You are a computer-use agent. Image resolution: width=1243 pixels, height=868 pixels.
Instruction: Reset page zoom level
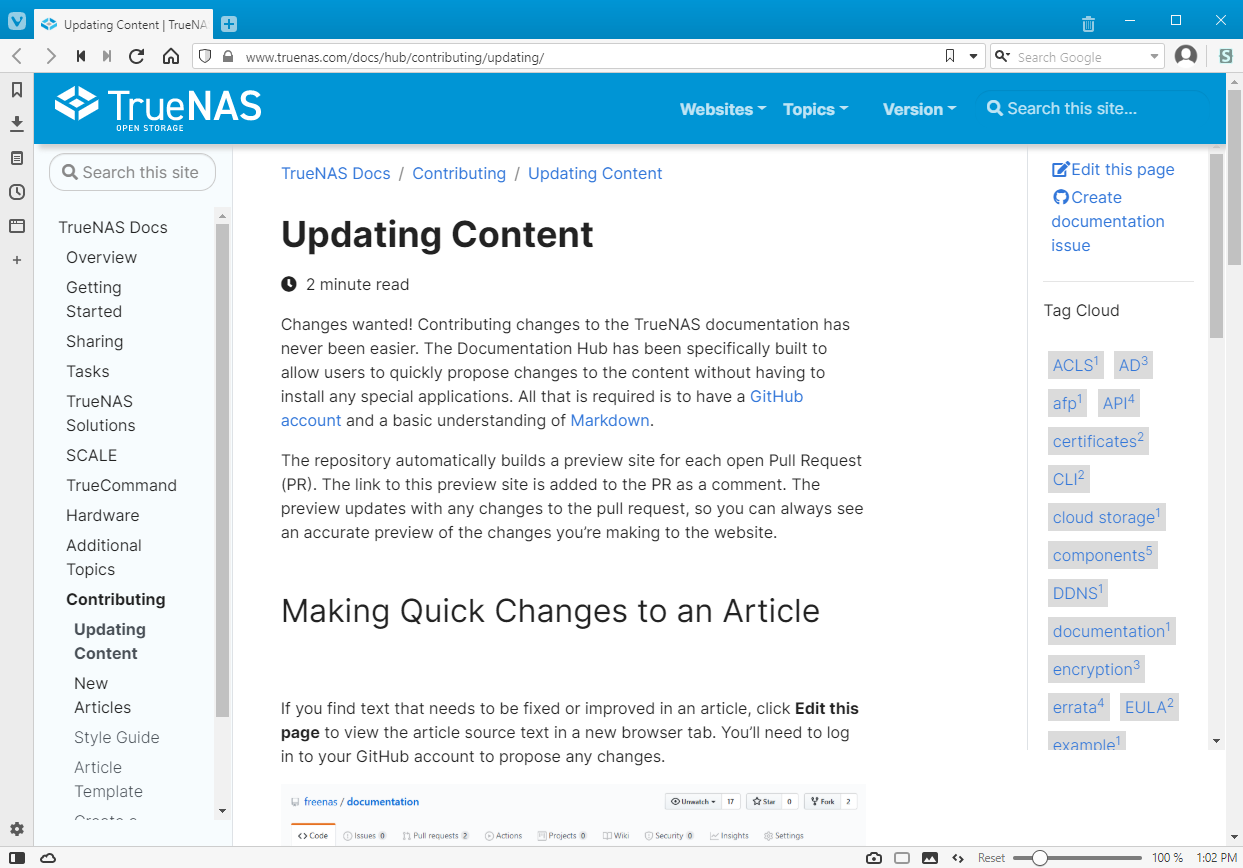coord(991,858)
